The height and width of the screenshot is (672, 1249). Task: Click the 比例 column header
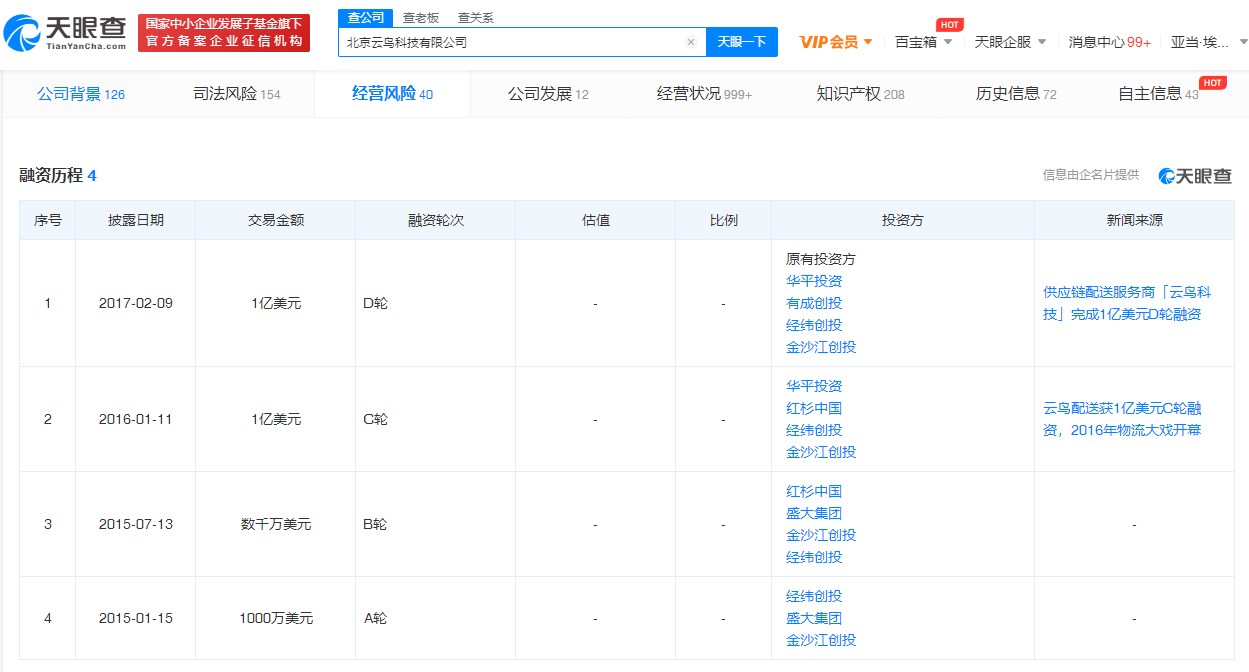click(724, 220)
